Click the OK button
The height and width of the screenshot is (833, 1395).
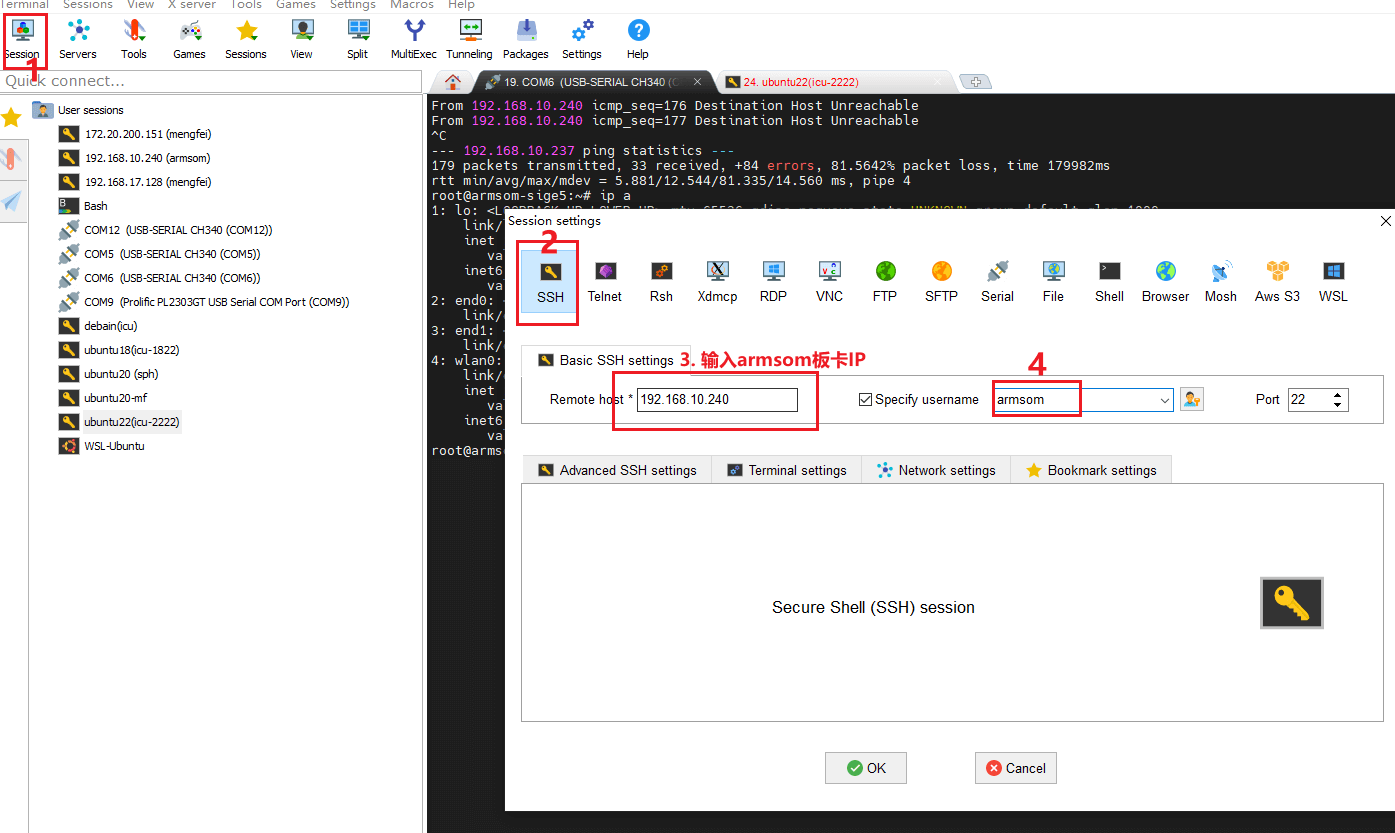(865, 768)
